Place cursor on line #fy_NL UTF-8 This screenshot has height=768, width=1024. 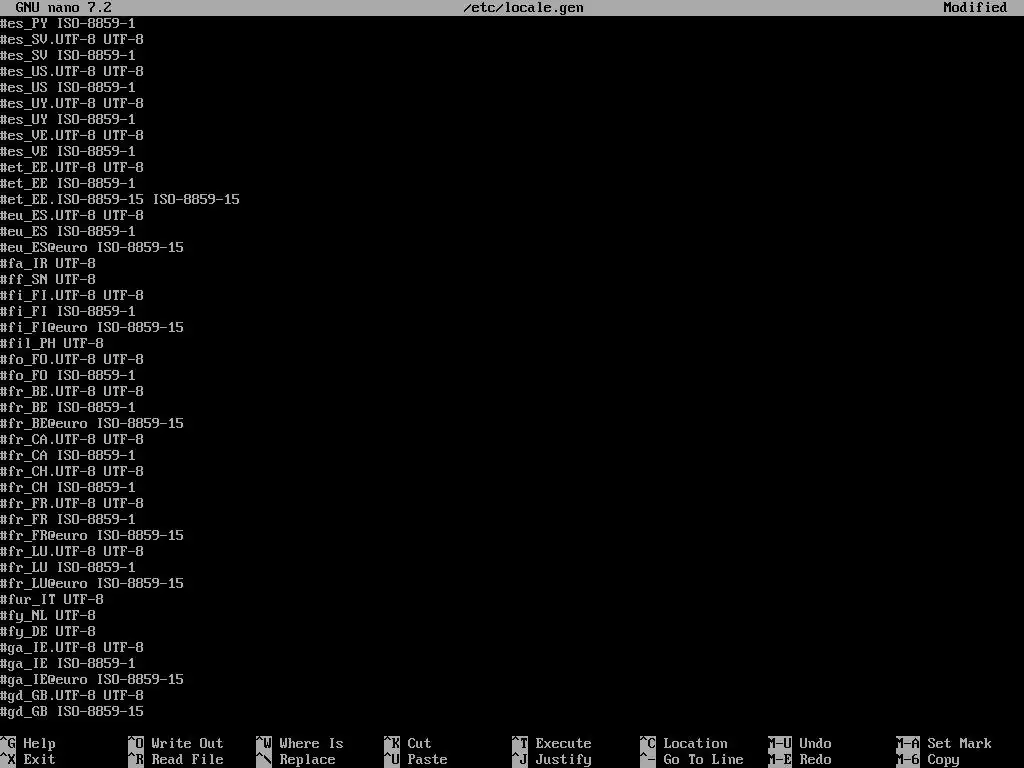click(x=48, y=615)
